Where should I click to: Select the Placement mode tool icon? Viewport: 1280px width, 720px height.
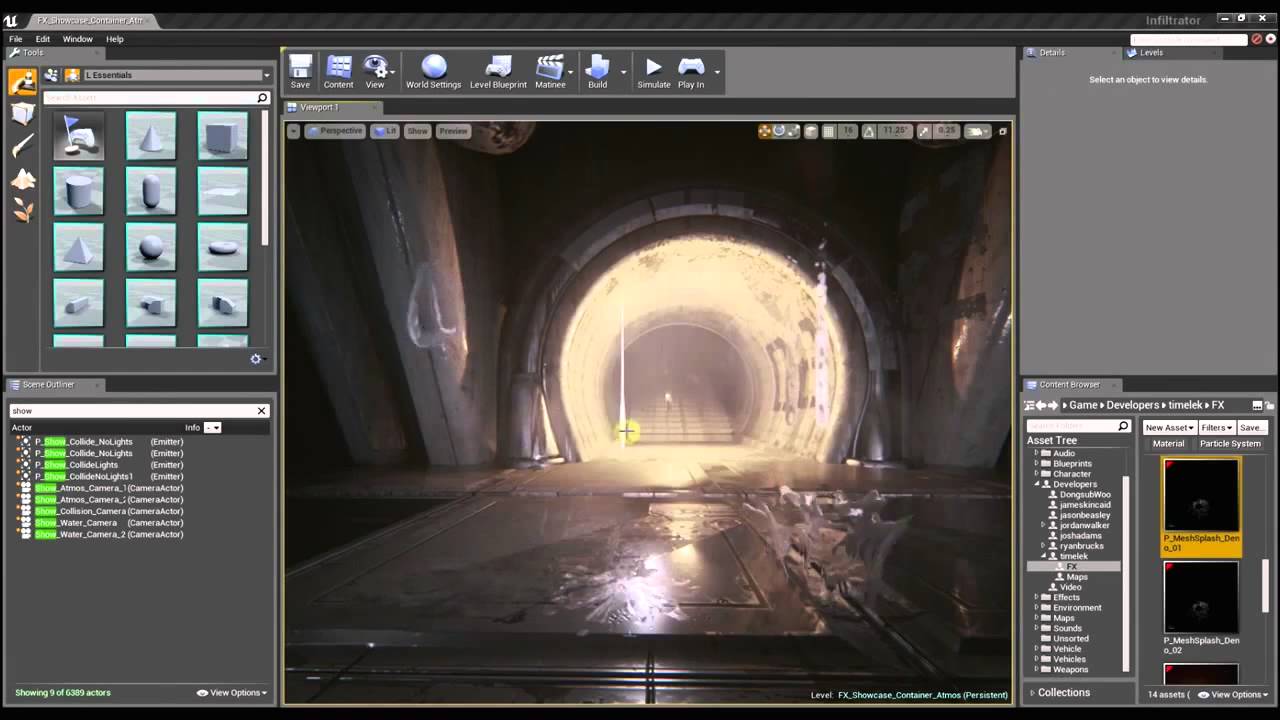coord(23,82)
